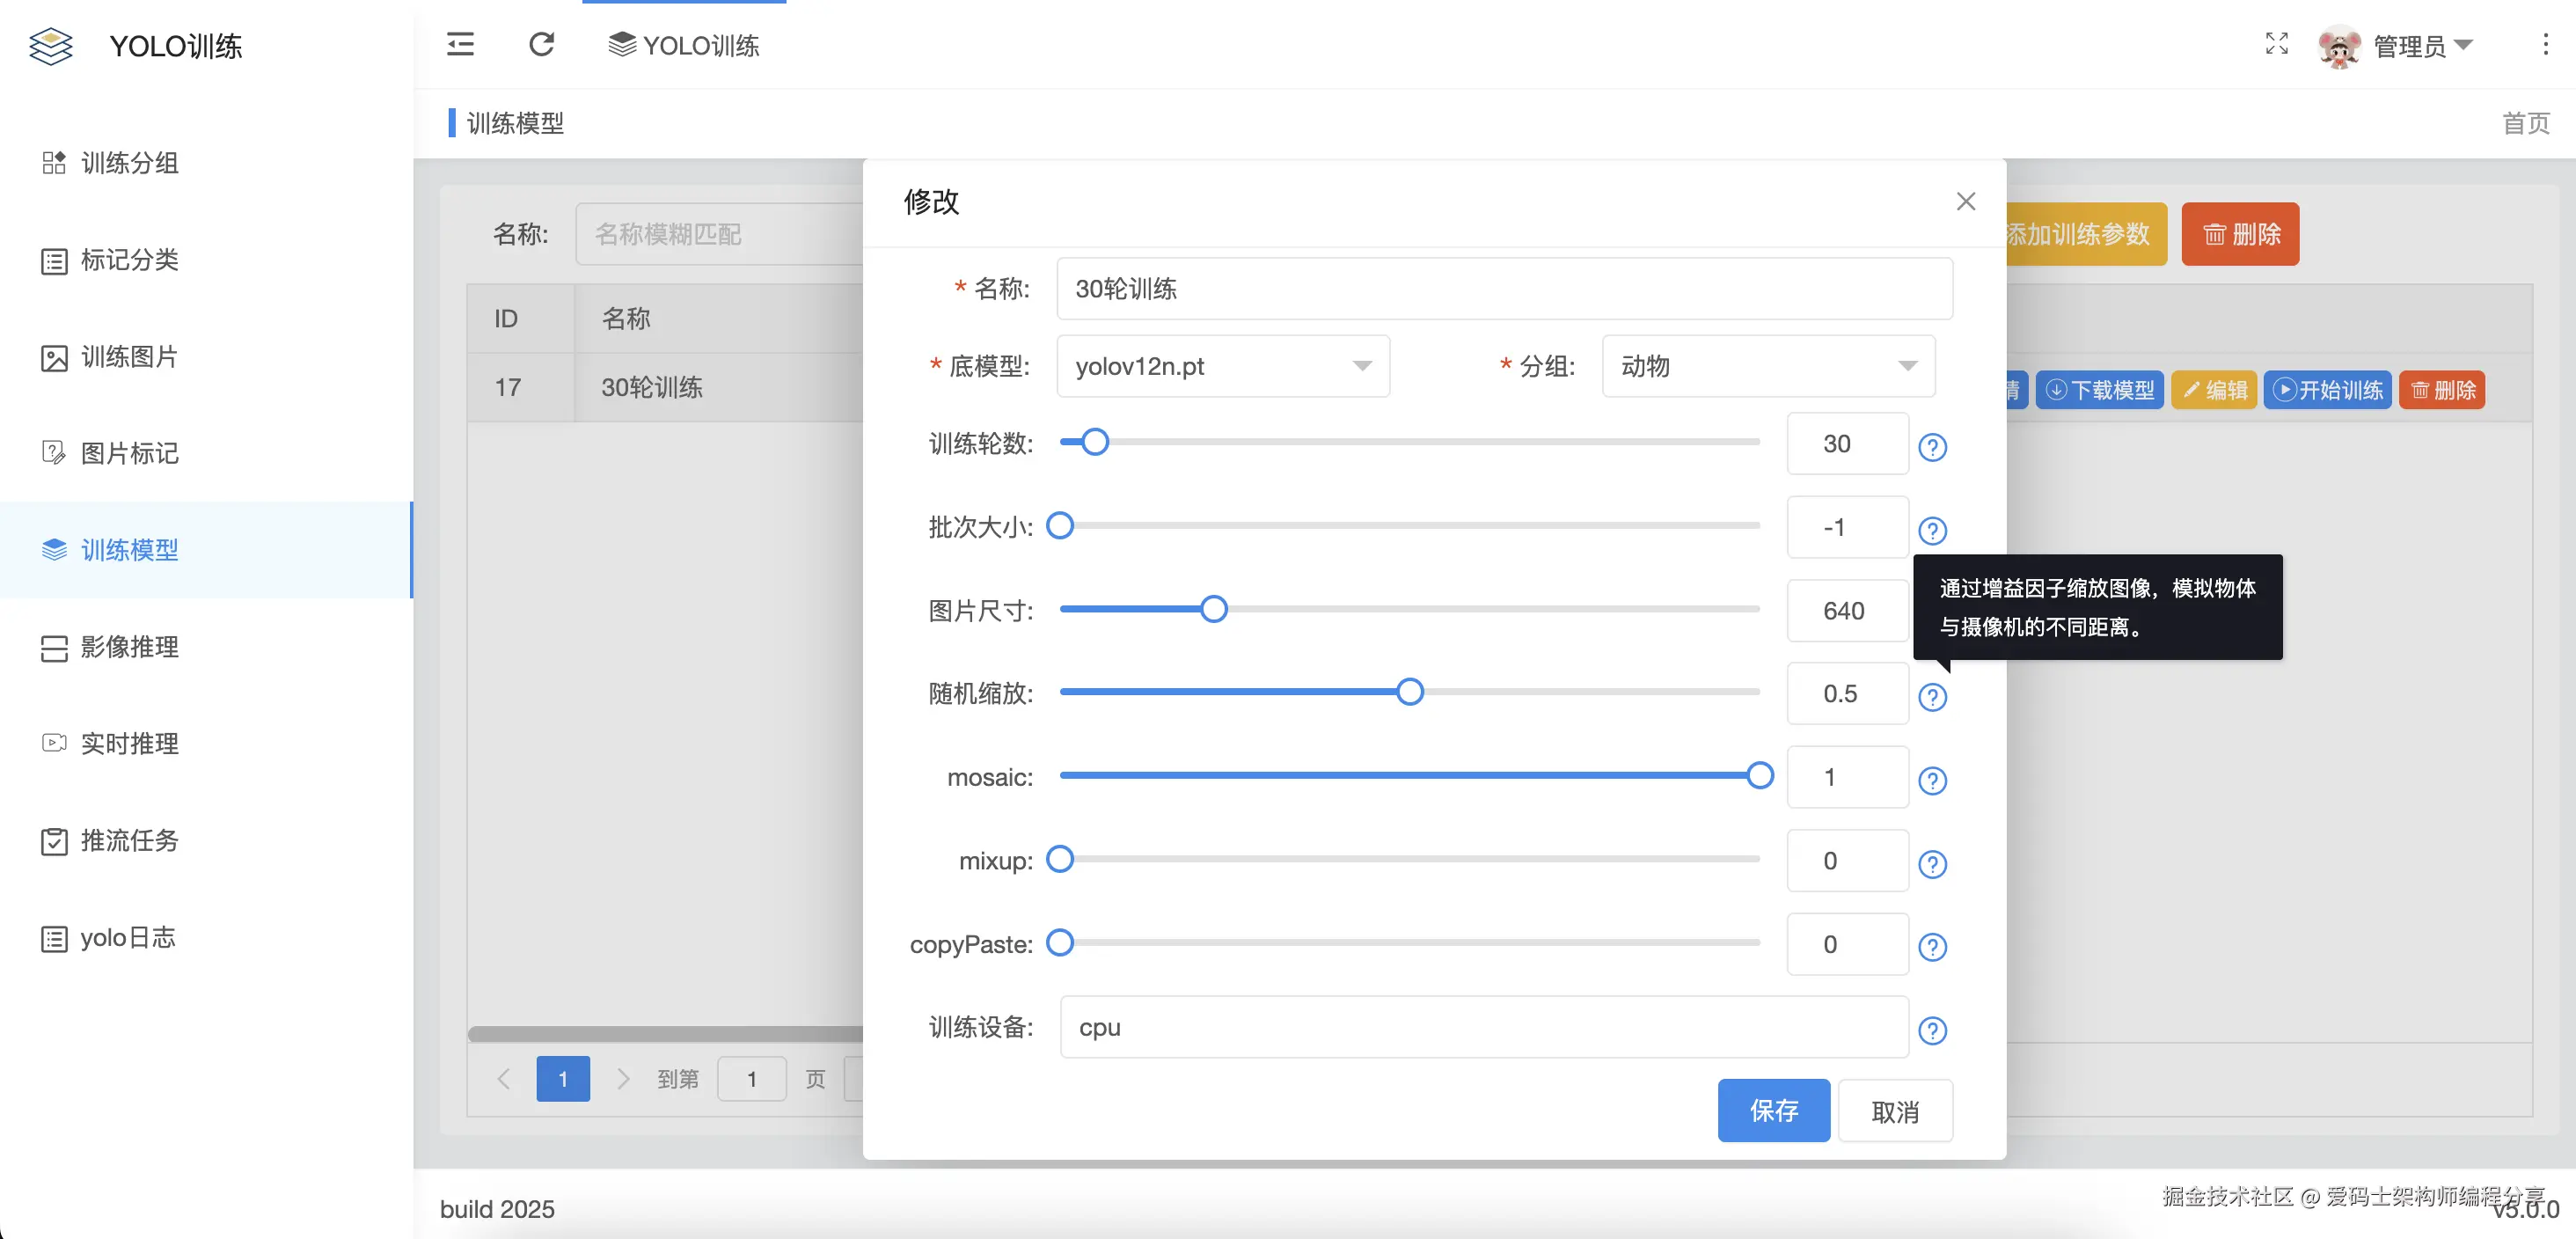Expand the 分组 动物 dropdown

[x=1767, y=366]
